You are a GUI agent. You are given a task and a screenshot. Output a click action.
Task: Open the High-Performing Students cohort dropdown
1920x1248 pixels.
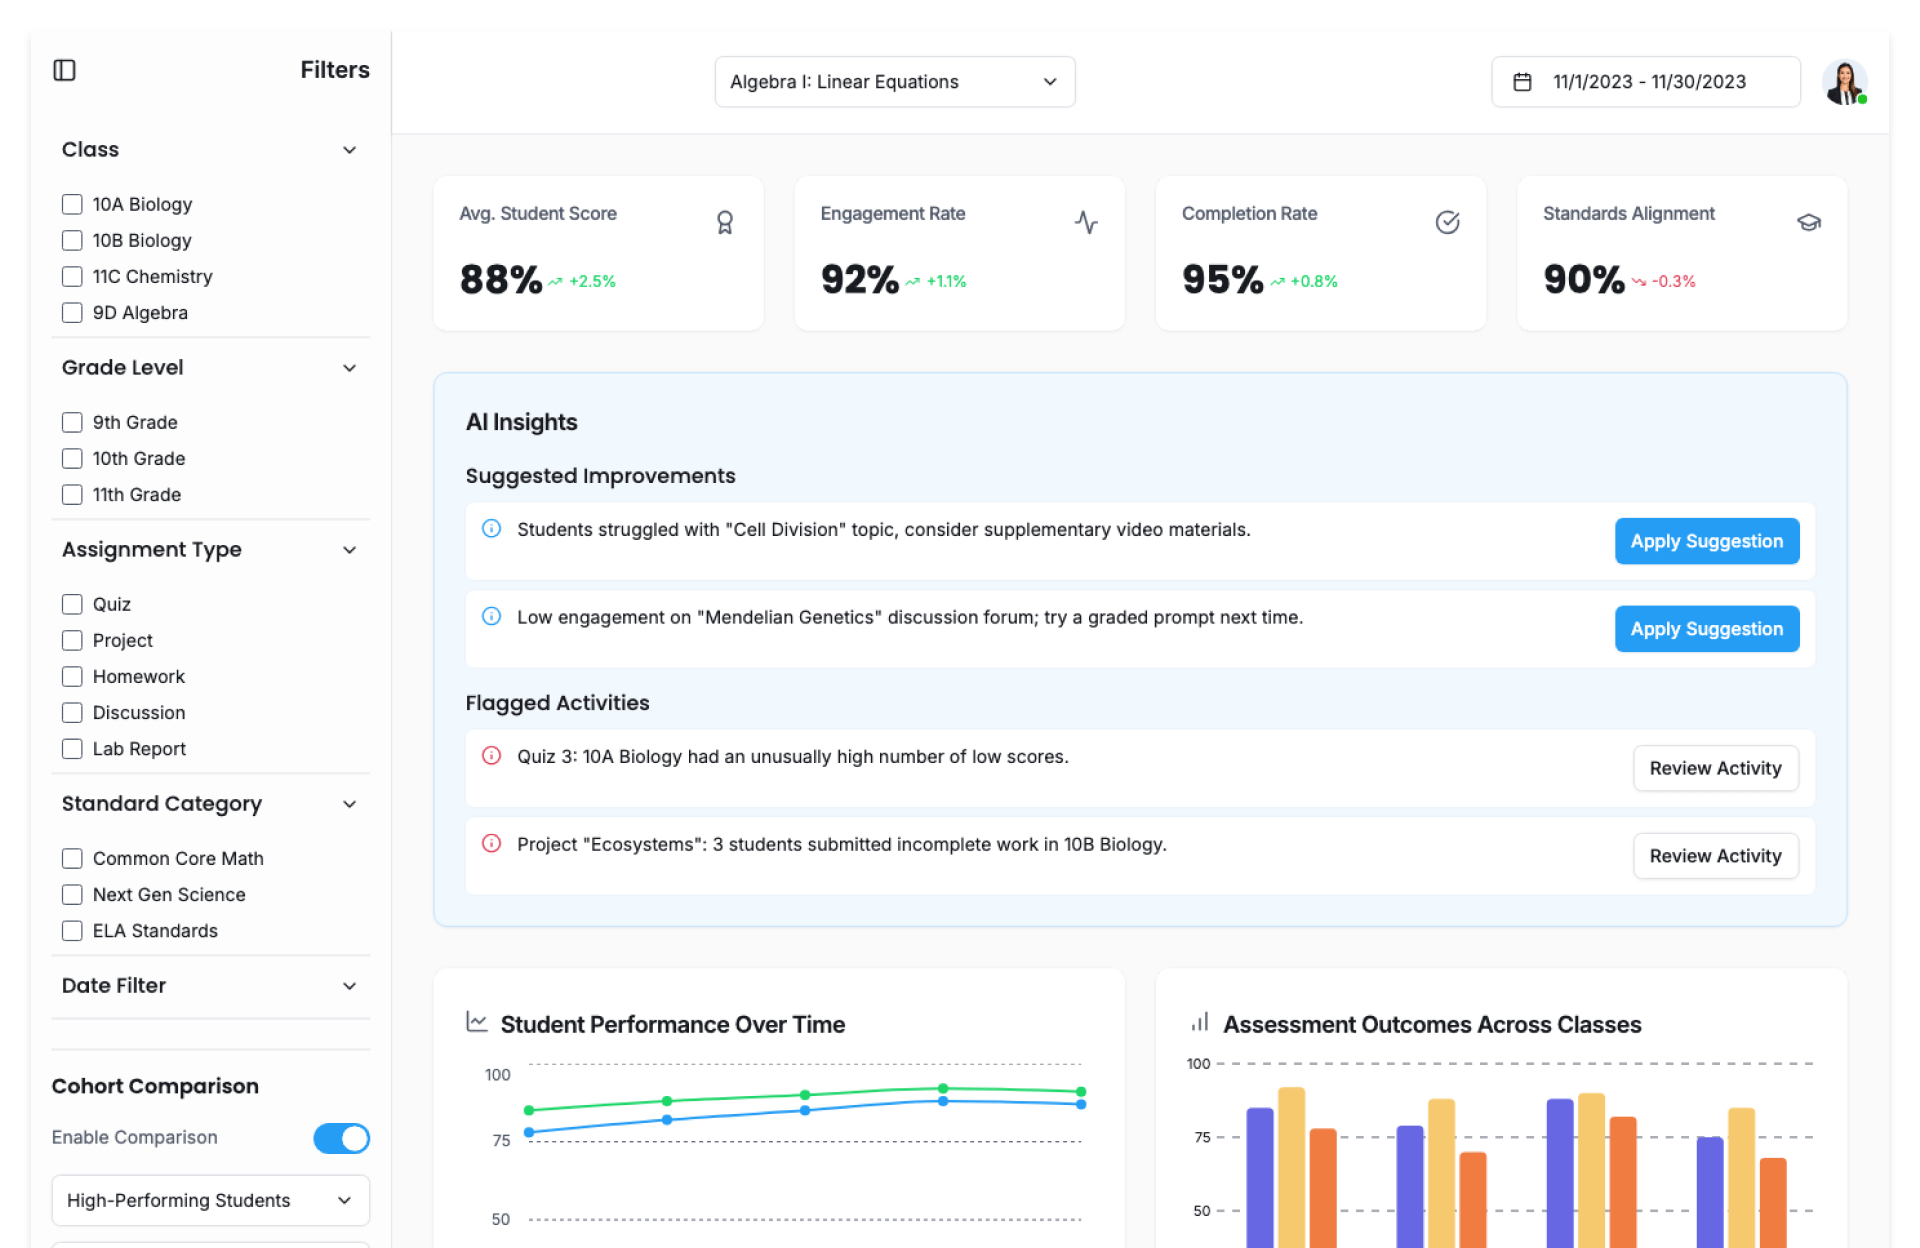pyautogui.click(x=210, y=1200)
